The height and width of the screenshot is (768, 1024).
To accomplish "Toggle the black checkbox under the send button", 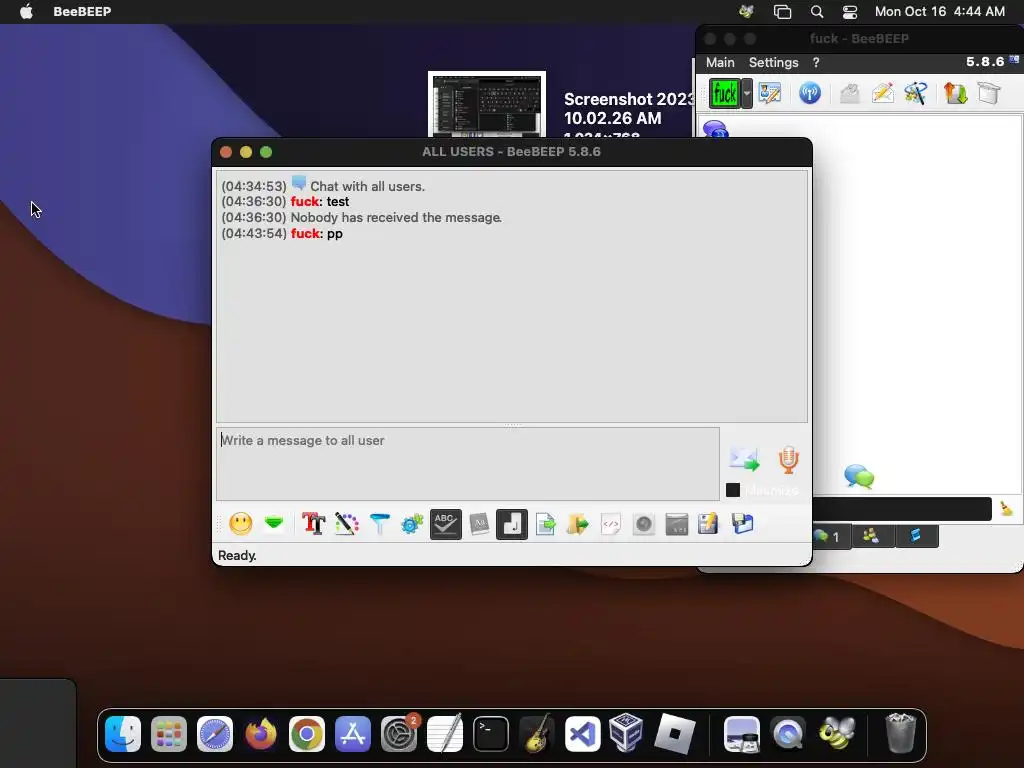I will tap(733, 490).
